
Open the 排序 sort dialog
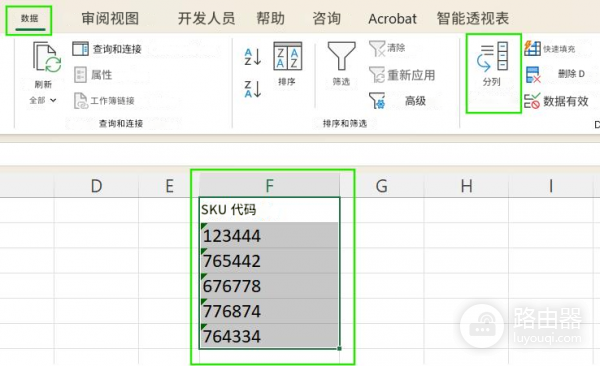point(287,64)
